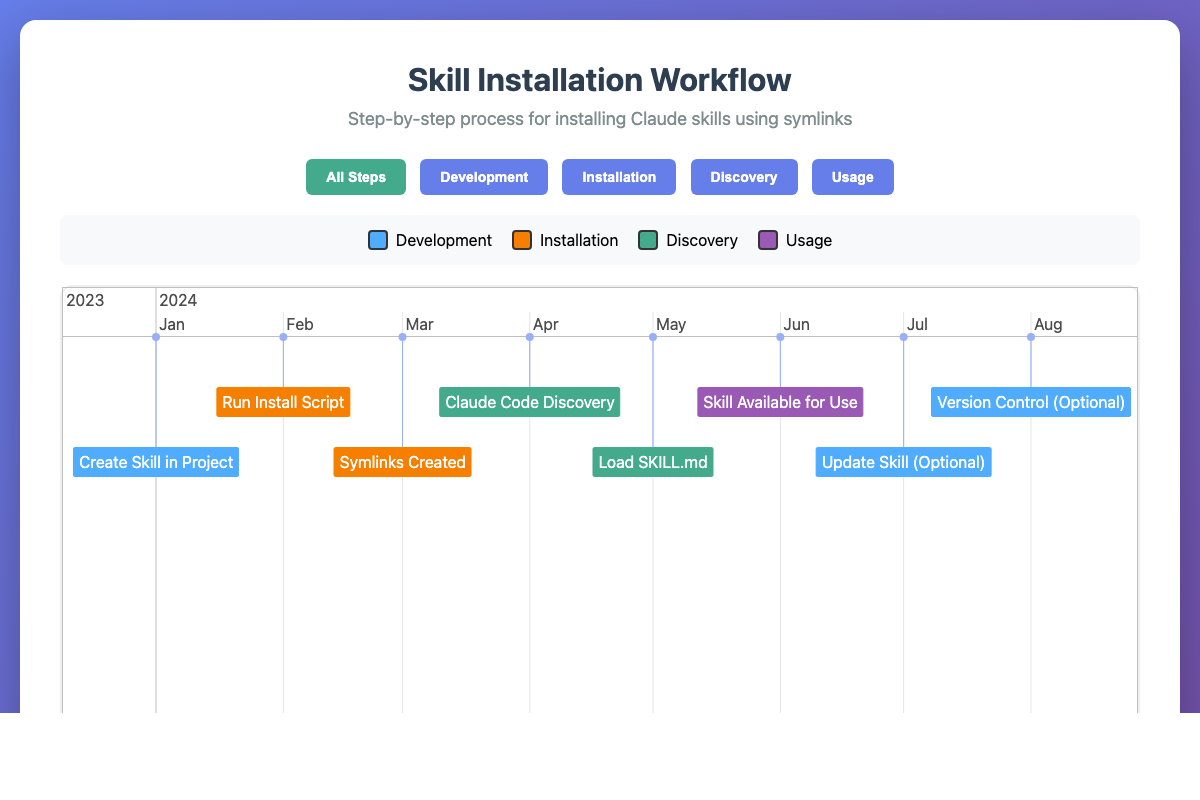1200x800 pixels.
Task: Click the blue Development legend swatch
Action: pos(378,240)
